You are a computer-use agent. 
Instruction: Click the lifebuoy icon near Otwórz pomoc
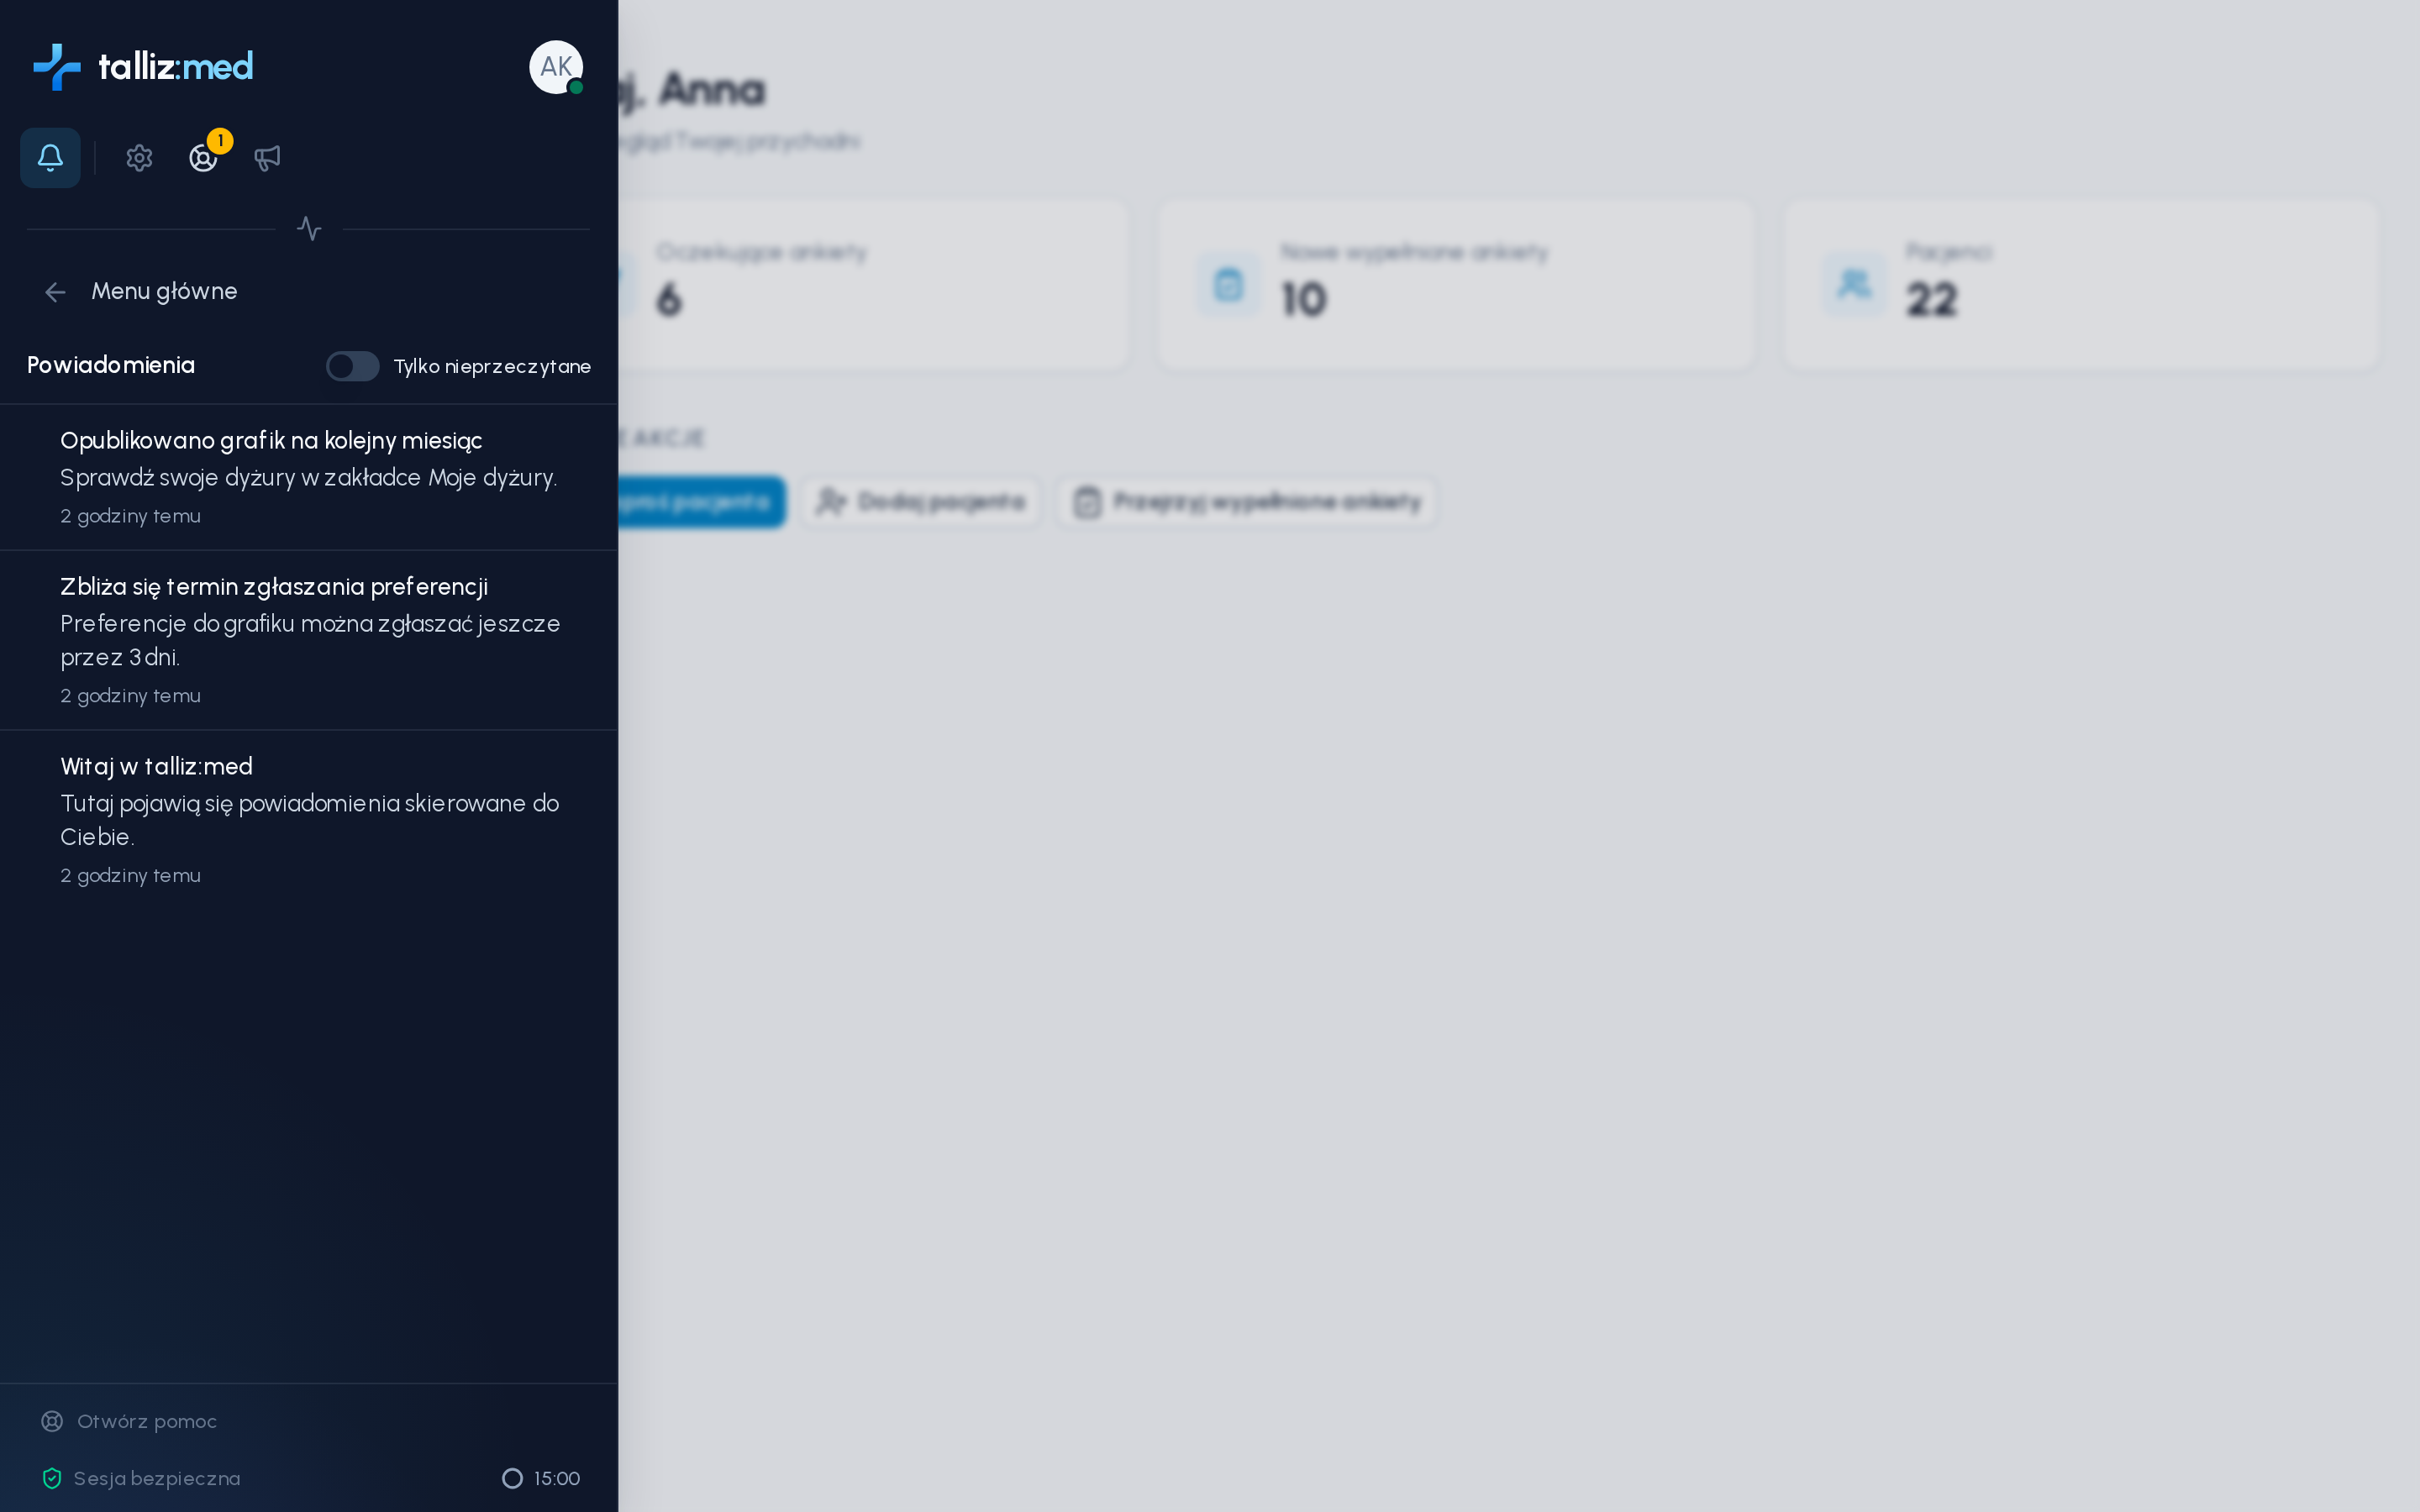pos(52,1421)
